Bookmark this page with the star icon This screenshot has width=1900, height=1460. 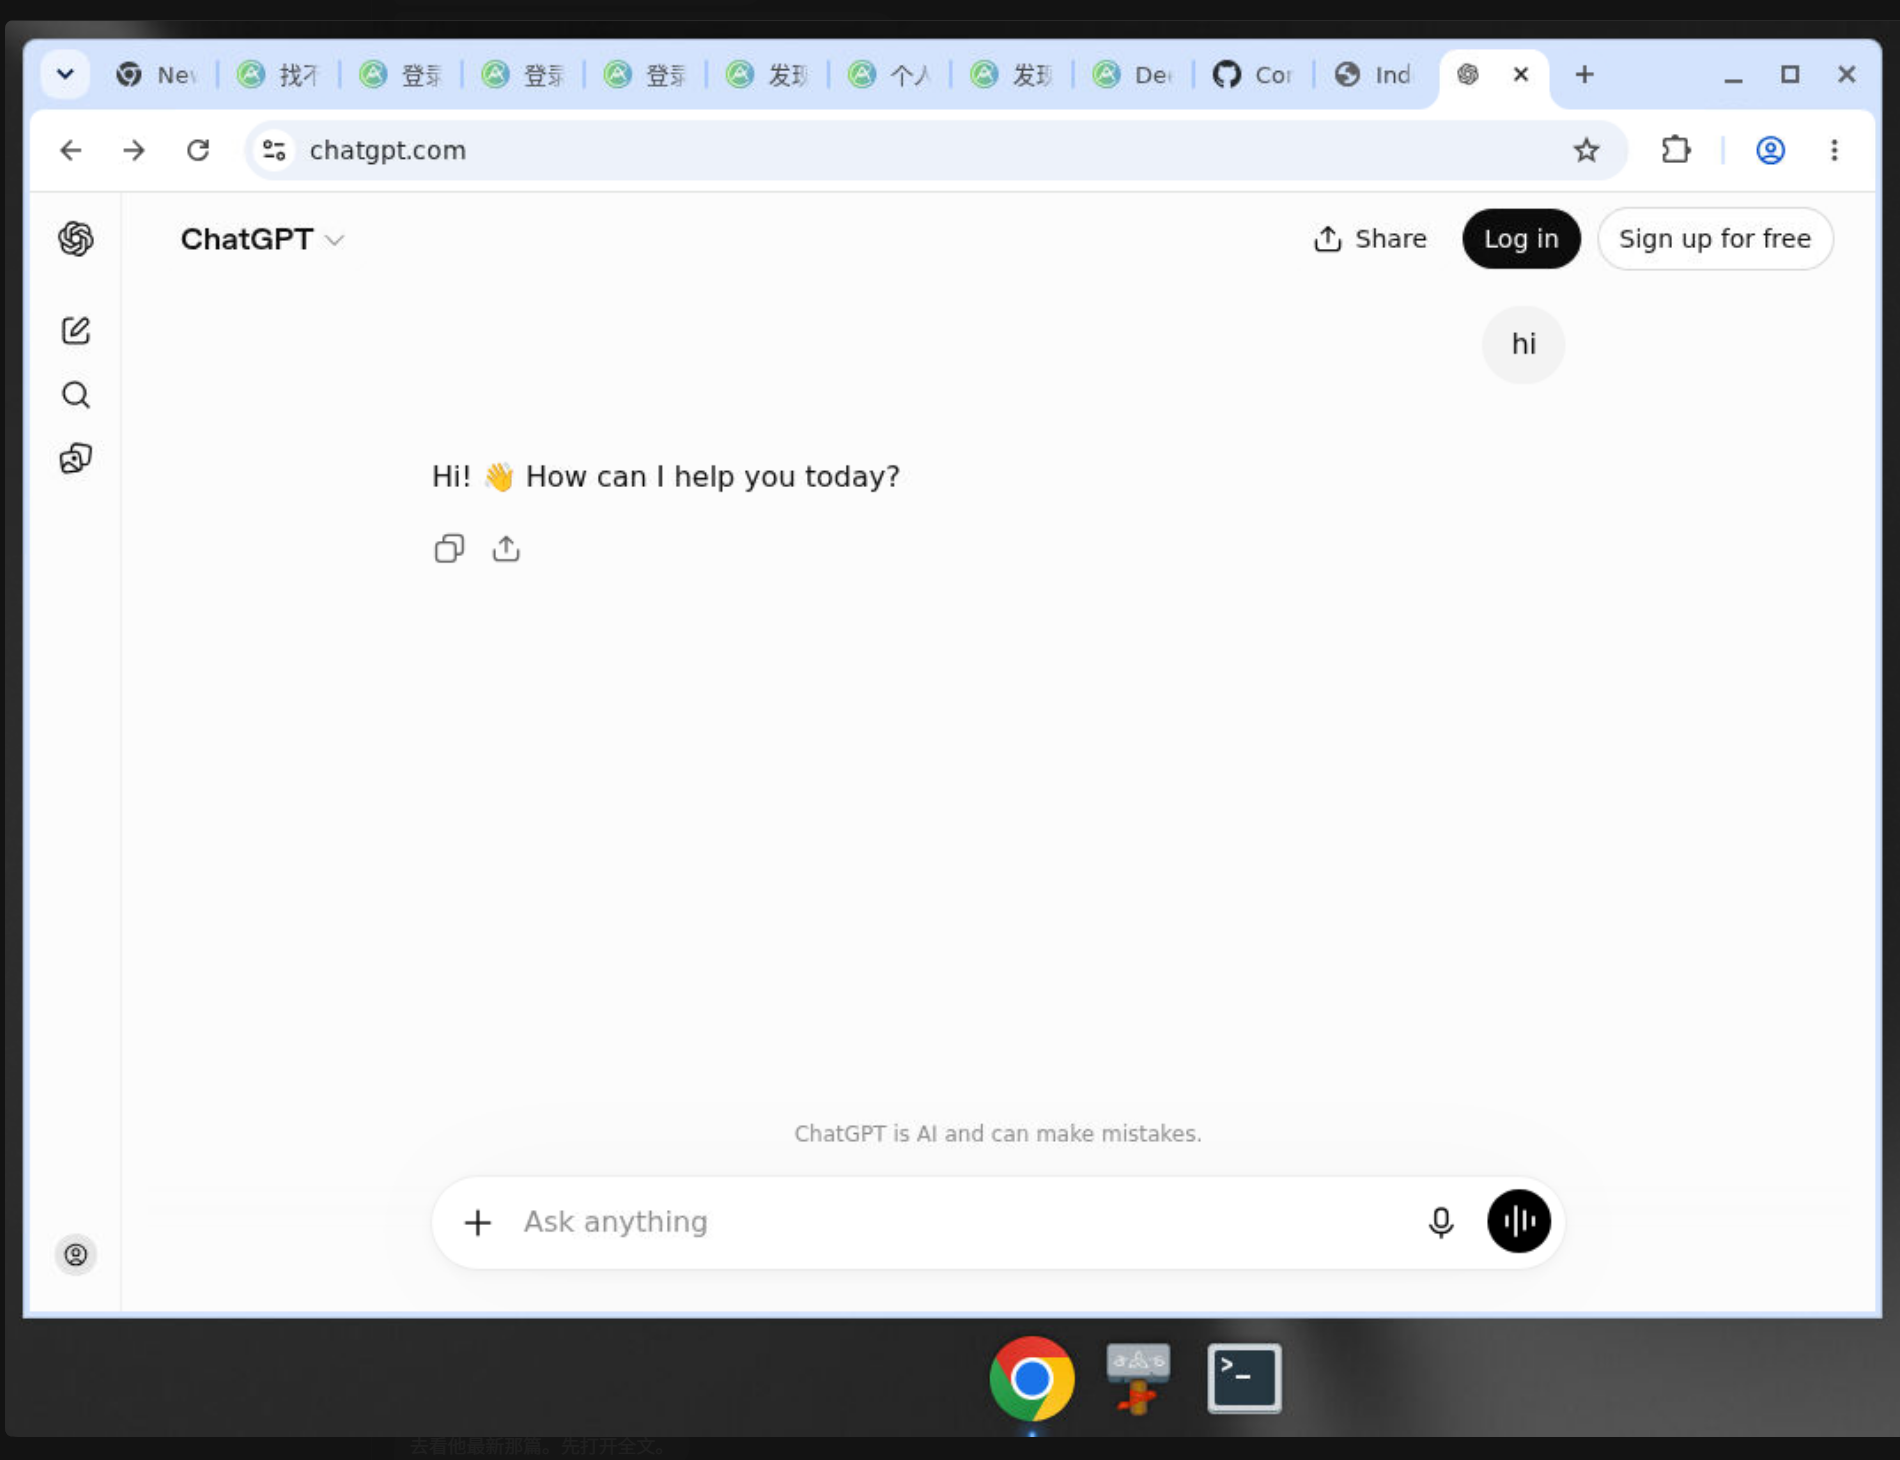click(1586, 150)
